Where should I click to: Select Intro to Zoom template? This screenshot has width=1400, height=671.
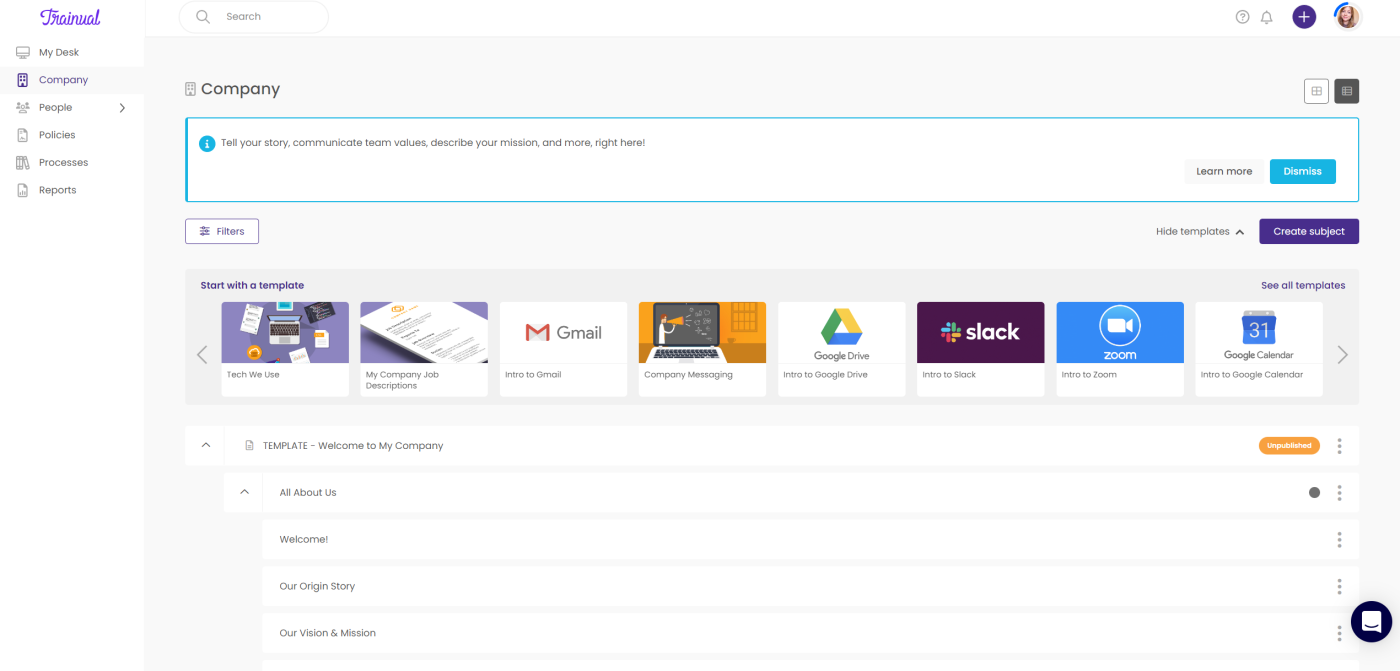(1120, 349)
